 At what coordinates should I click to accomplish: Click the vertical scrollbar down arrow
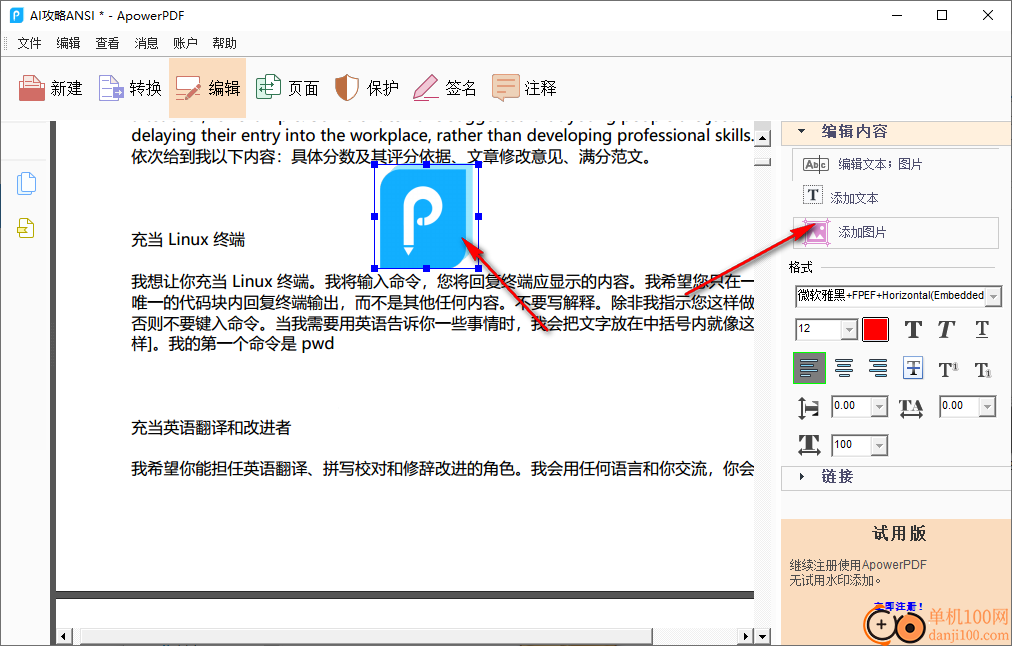(762, 636)
